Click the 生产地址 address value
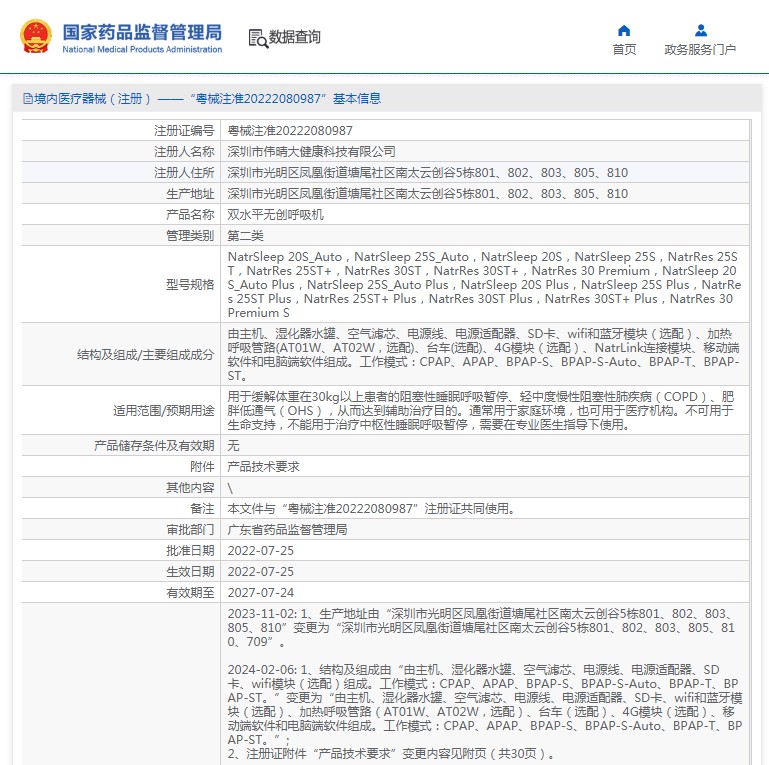769x765 pixels. 428,194
